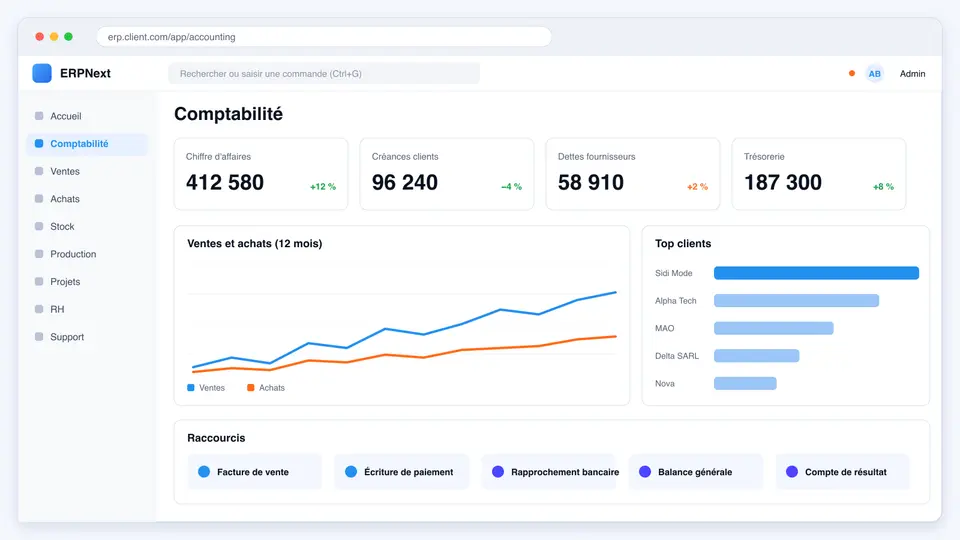Open the Rapprochement bancaire shortcut
The height and width of the screenshot is (540, 960).
pos(549,471)
